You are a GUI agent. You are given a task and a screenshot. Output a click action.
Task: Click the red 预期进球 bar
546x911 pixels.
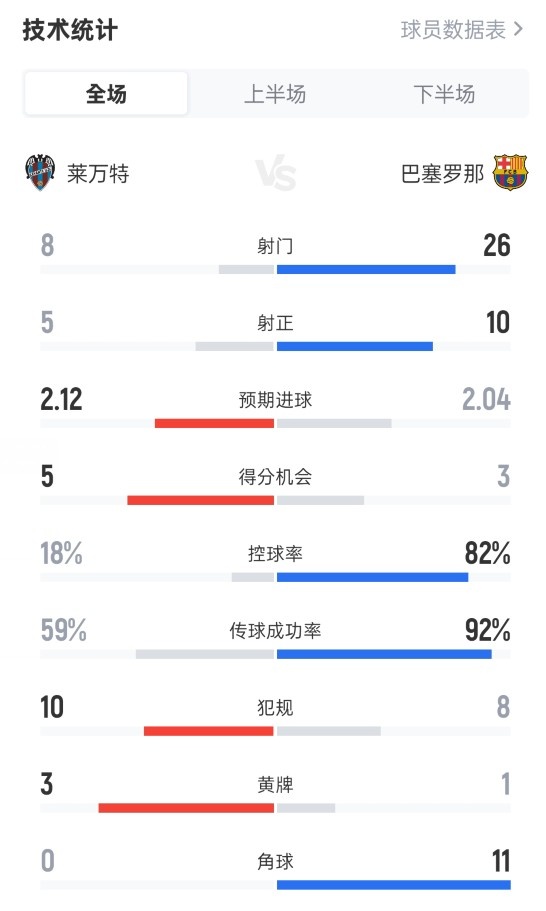click(x=214, y=424)
